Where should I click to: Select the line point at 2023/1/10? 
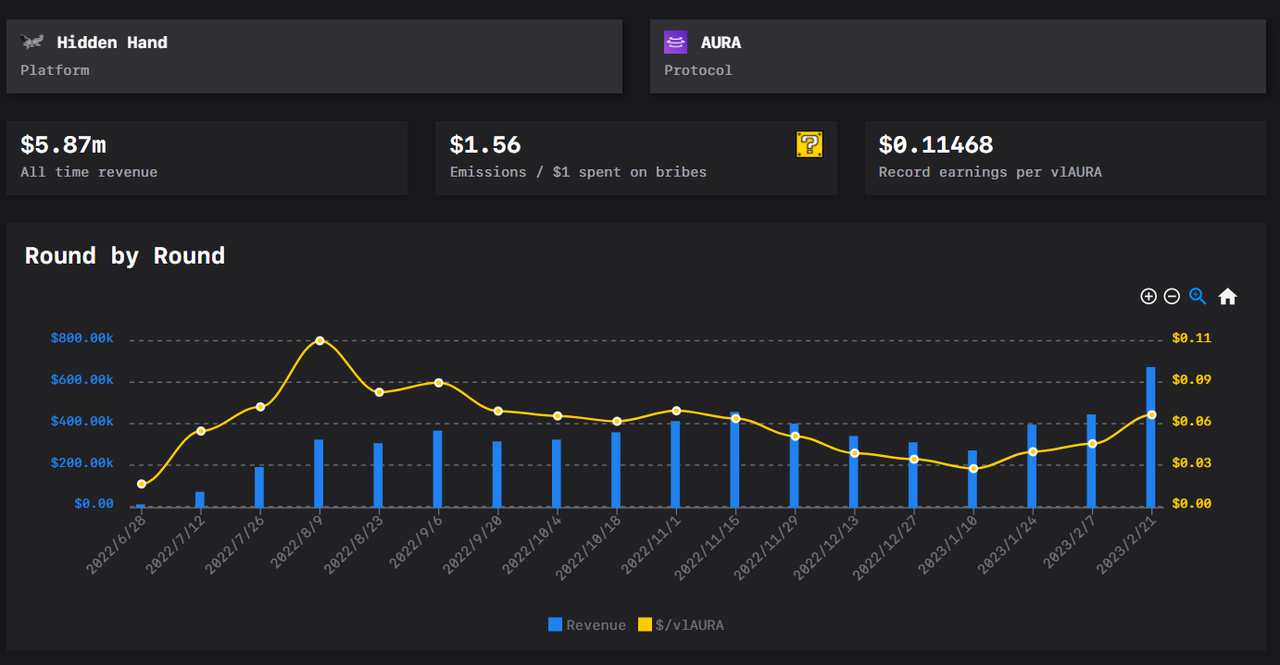coord(973,468)
